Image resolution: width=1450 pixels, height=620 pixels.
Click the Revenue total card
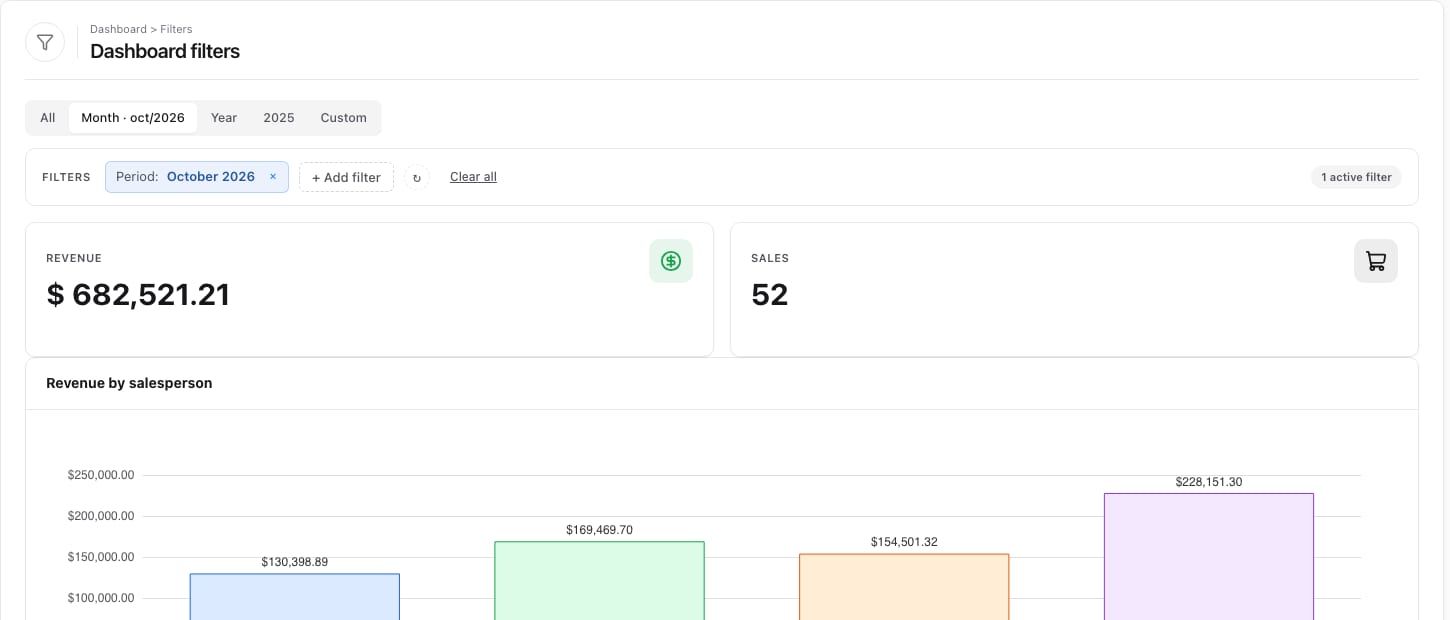(x=370, y=290)
